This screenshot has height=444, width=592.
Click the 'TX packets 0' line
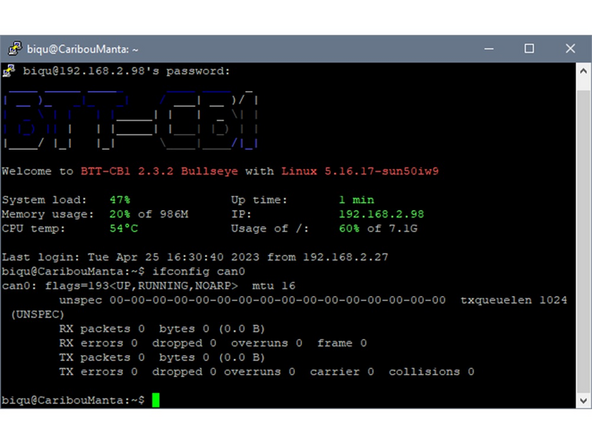point(162,358)
